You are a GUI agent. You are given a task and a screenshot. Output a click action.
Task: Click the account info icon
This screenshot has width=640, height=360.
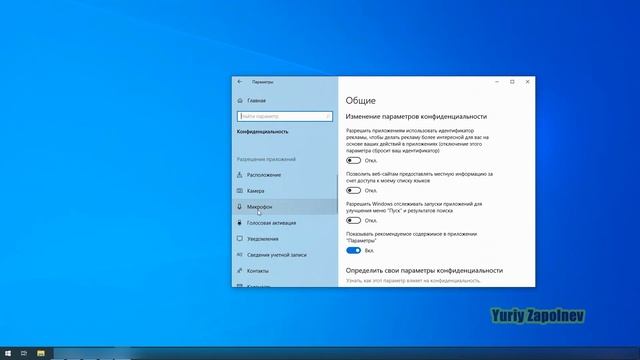tap(240, 255)
